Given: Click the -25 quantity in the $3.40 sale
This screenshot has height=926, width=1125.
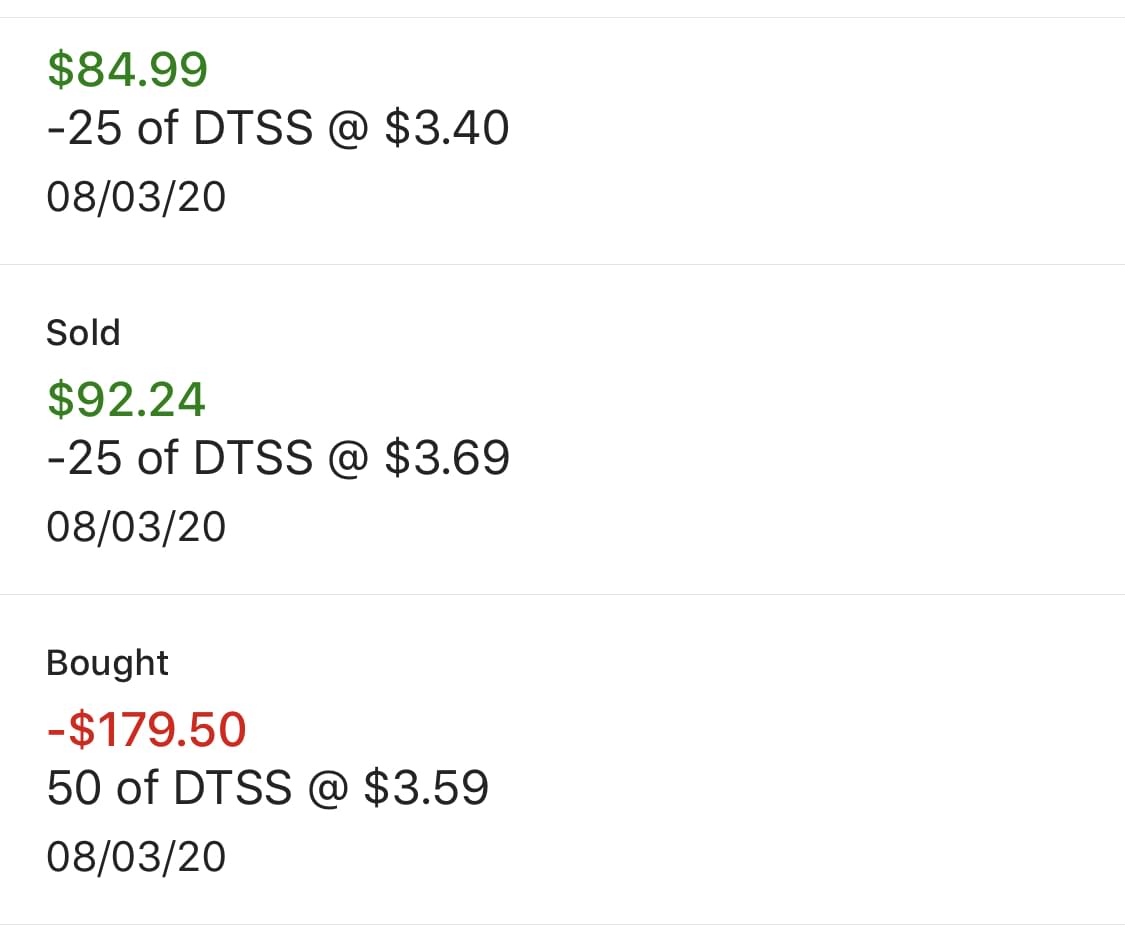Looking at the screenshot, I should (x=85, y=129).
